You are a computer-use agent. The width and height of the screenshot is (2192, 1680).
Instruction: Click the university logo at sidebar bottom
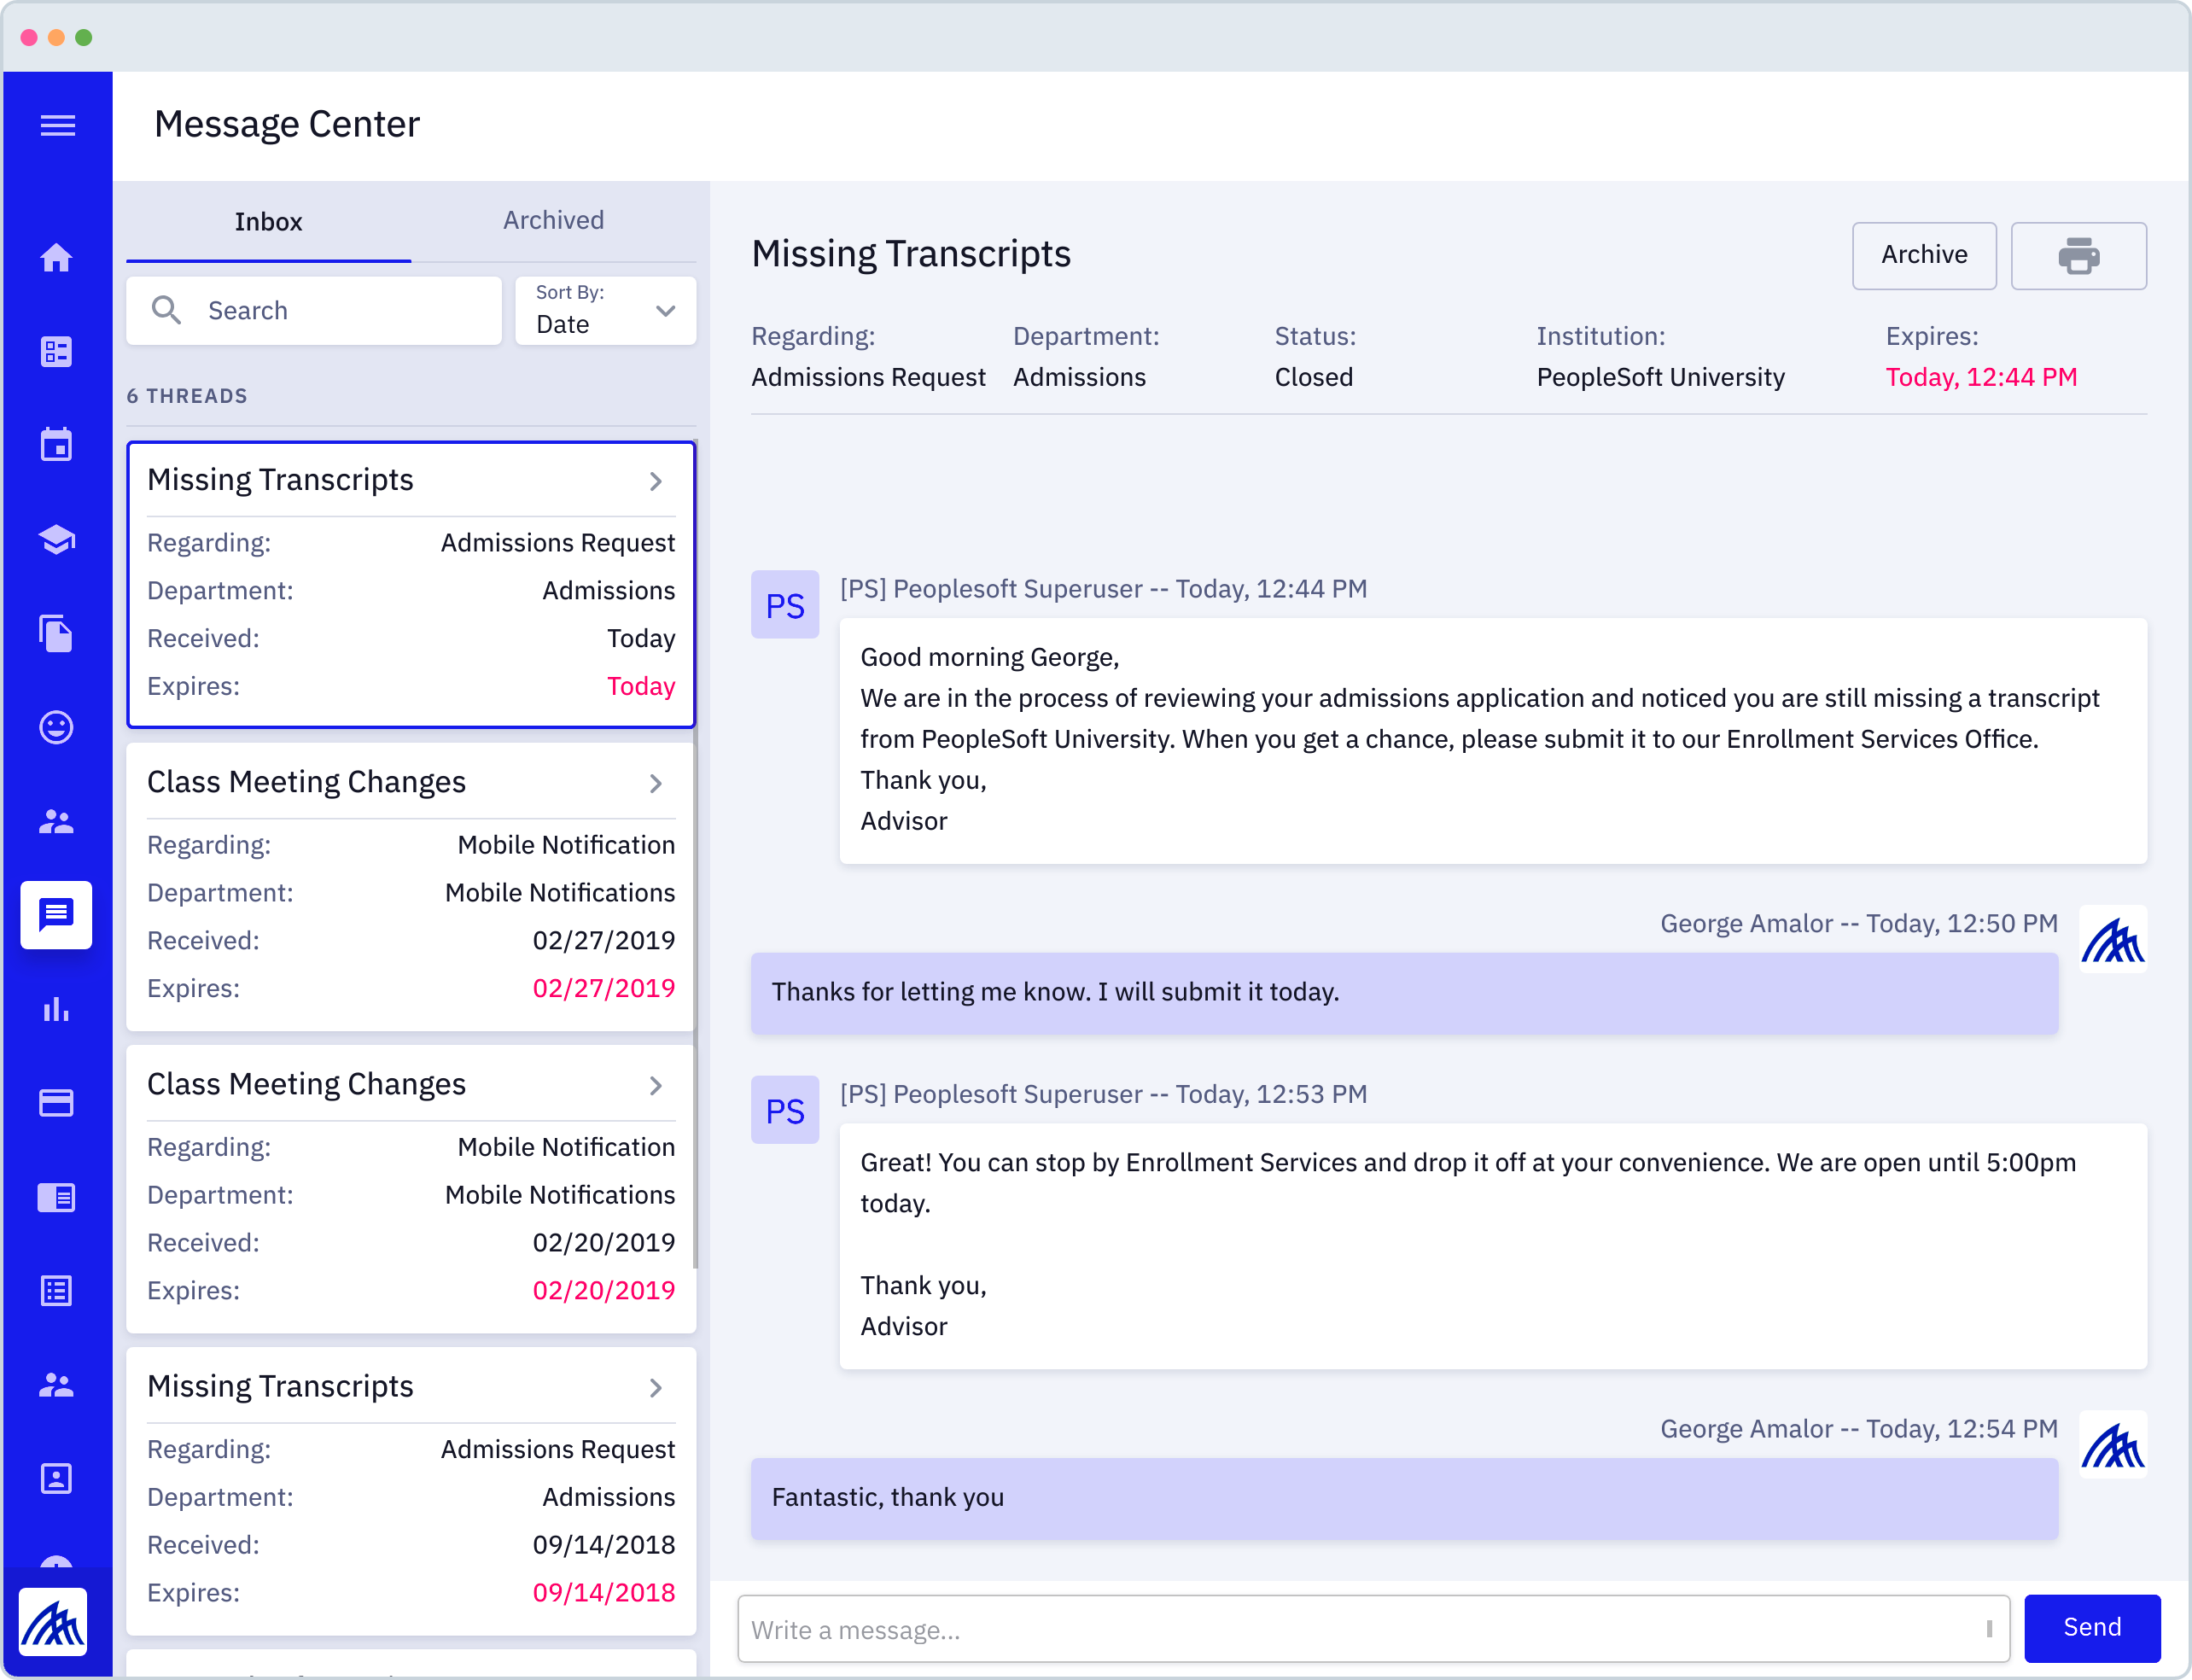[x=54, y=1622]
